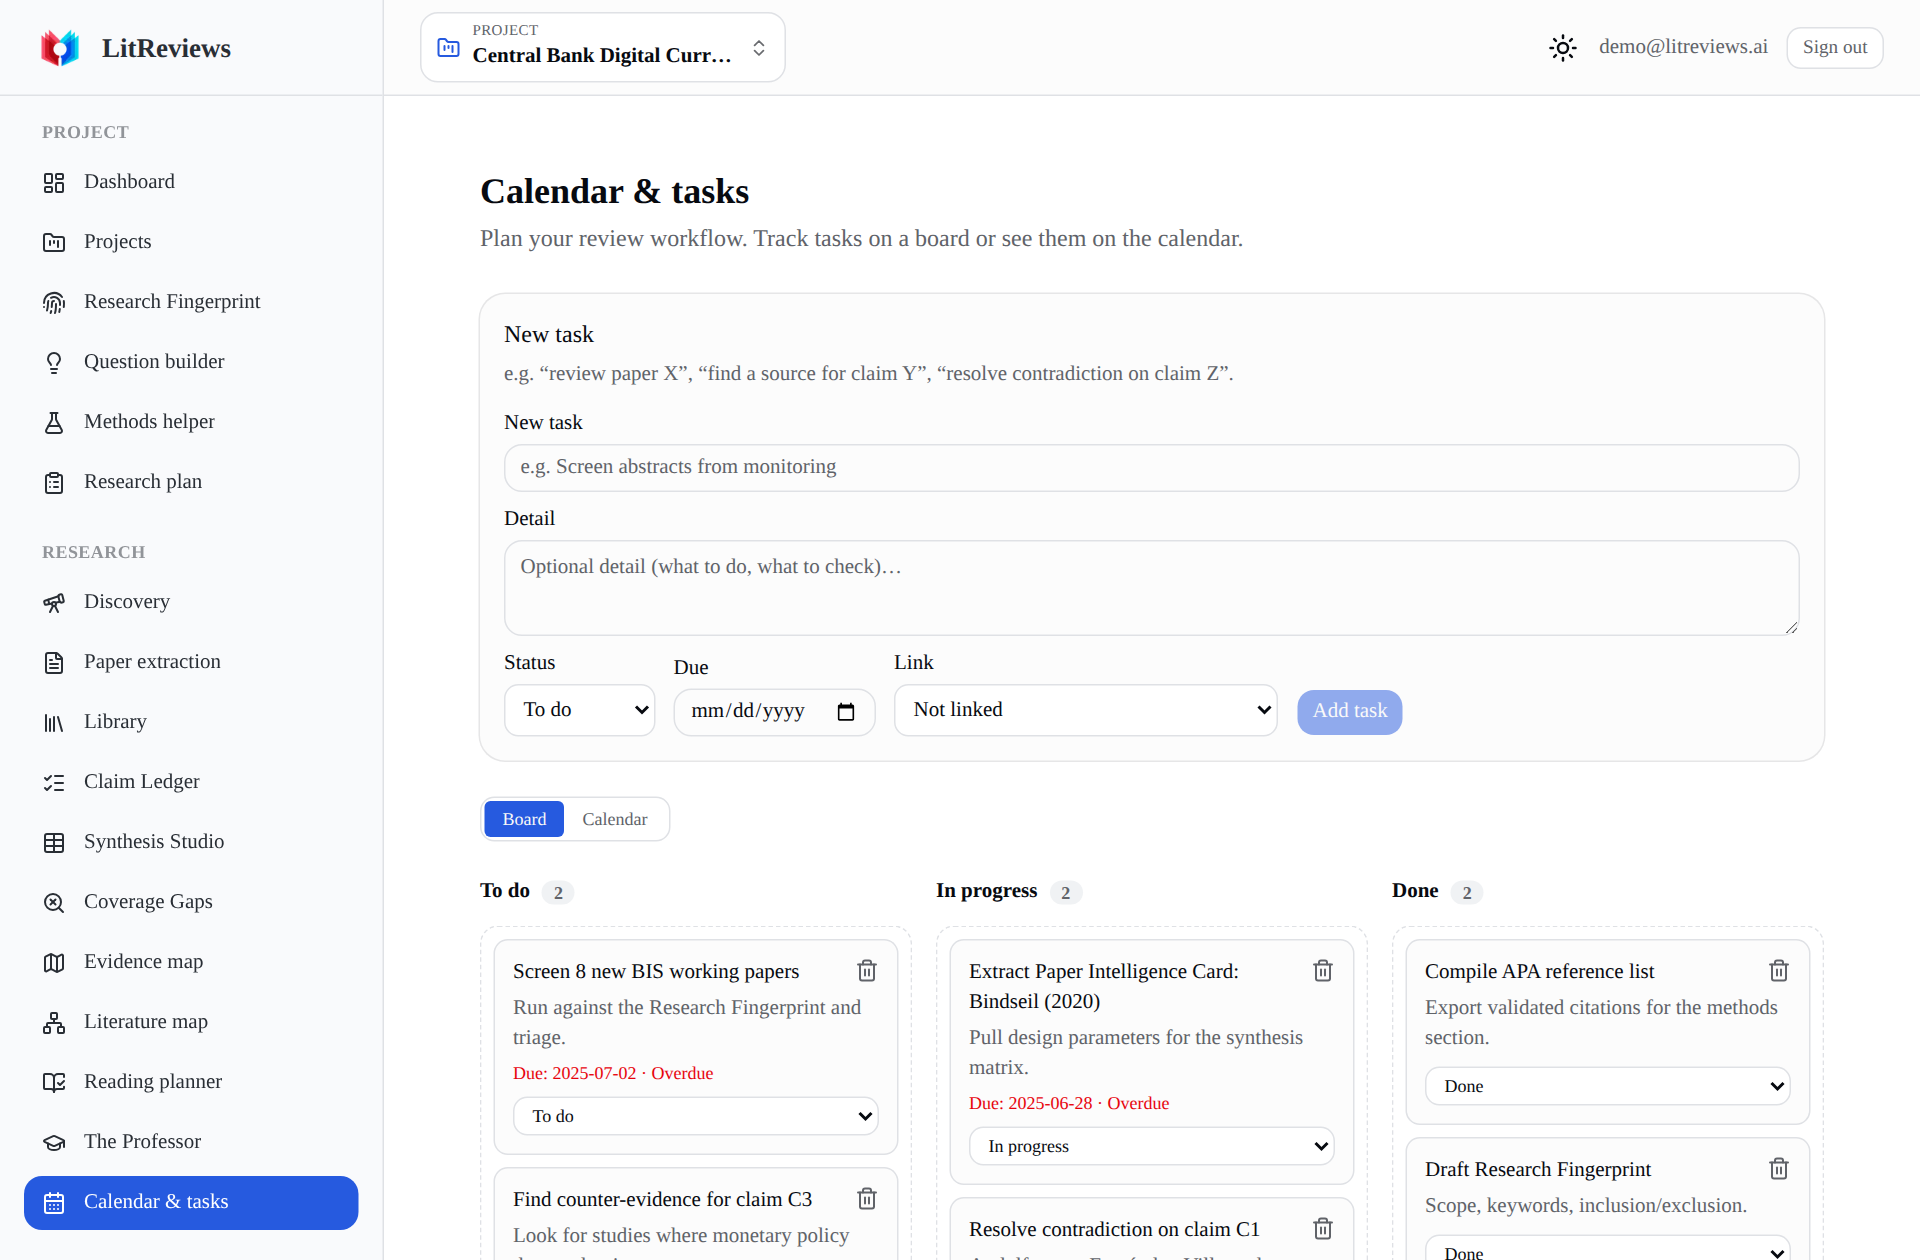Delete 'Draft Research Fingerprint' task
1920x1260 pixels.
[1779, 1168]
